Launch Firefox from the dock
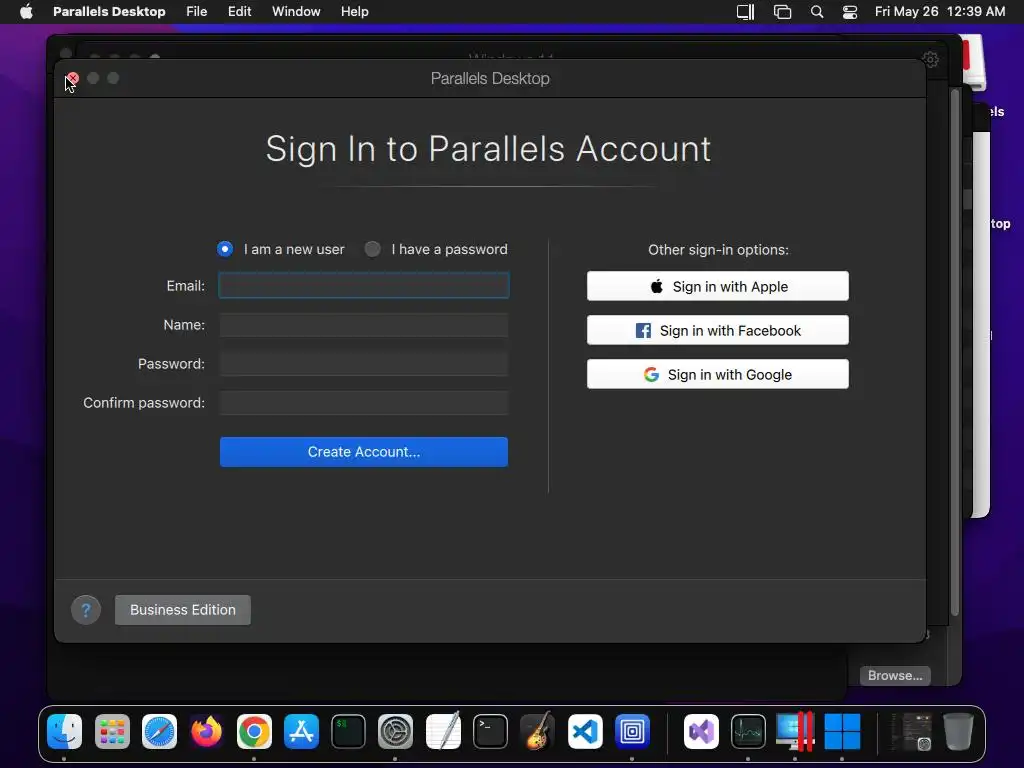1024x768 pixels. click(206, 731)
